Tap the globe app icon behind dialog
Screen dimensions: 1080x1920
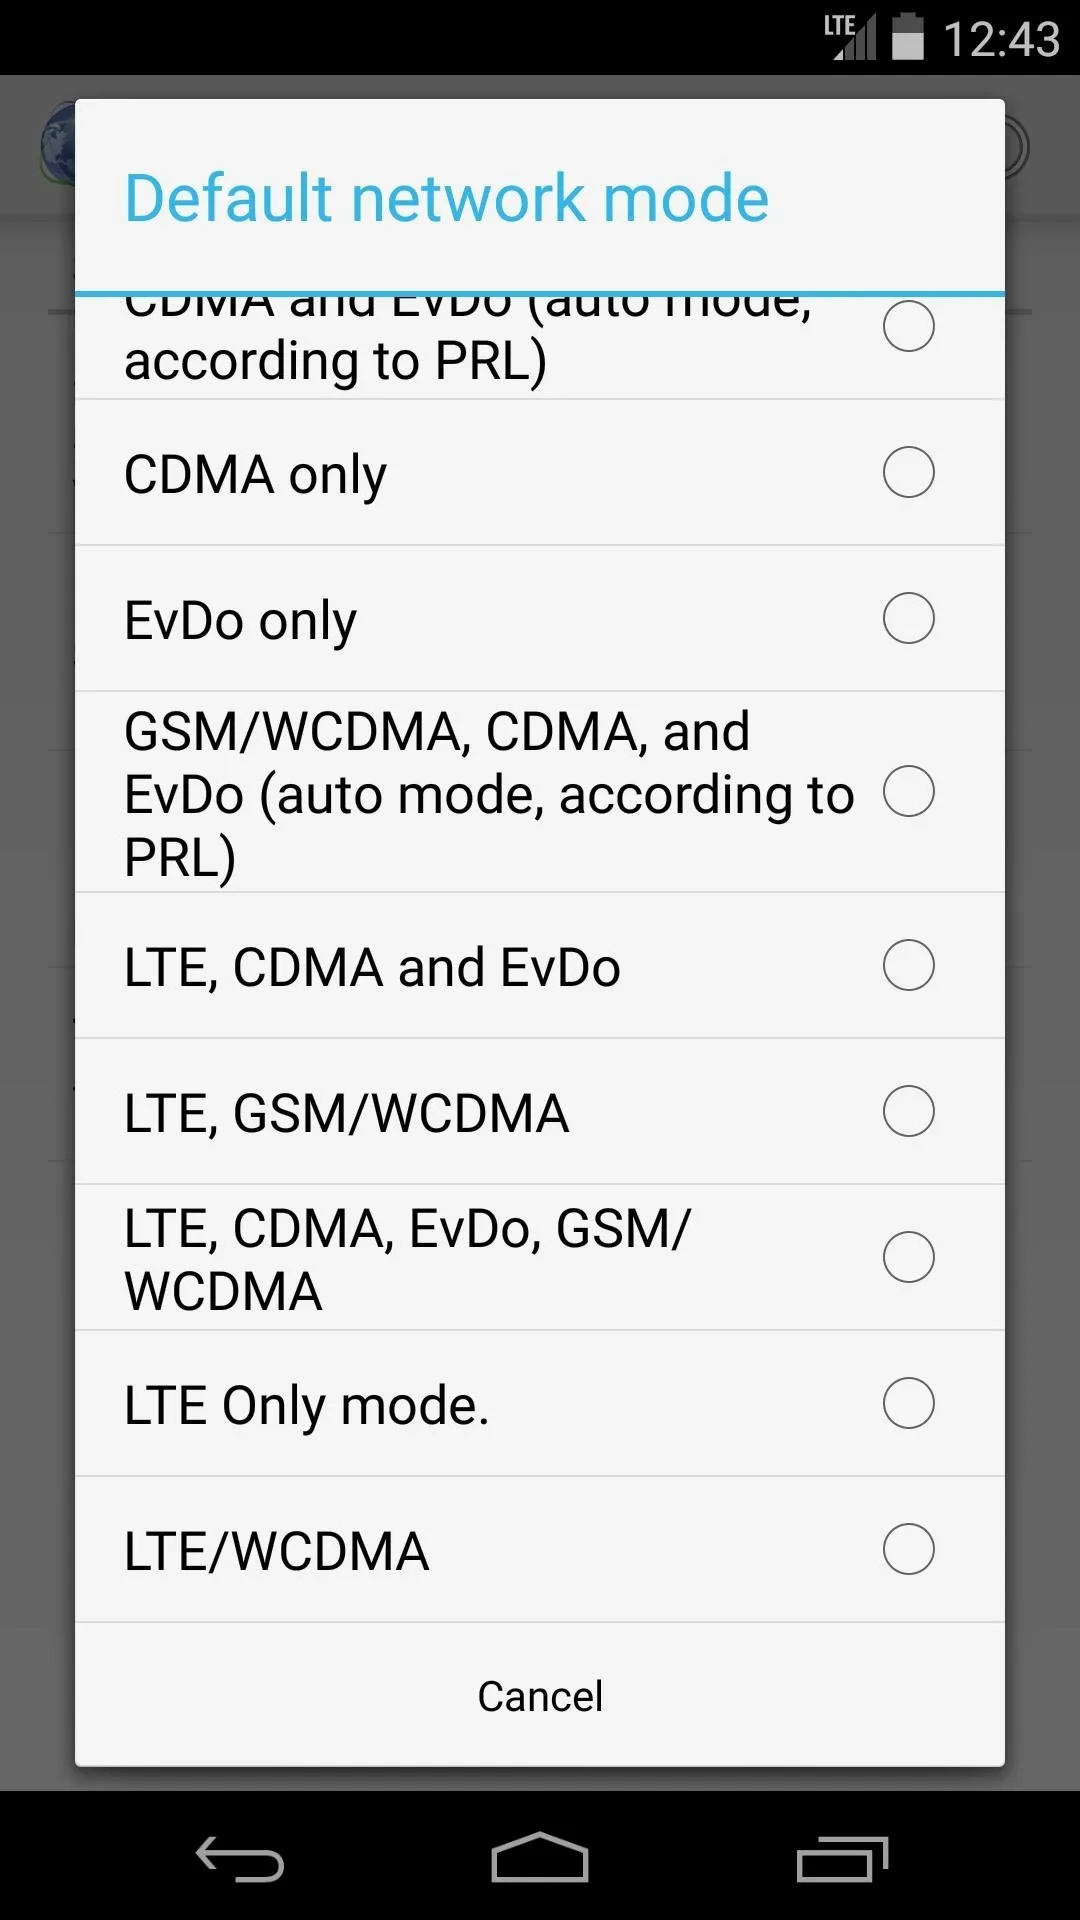coord(58,146)
